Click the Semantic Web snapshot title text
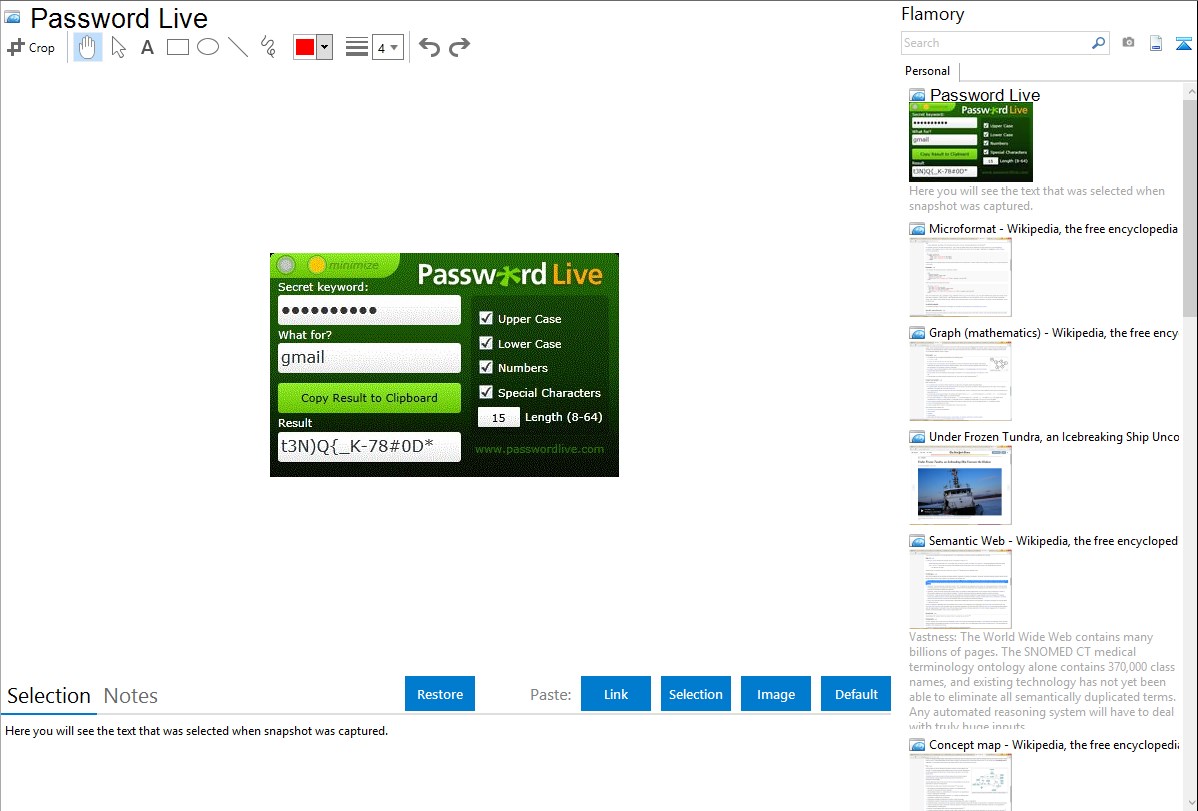The height and width of the screenshot is (811, 1198). coord(1053,540)
